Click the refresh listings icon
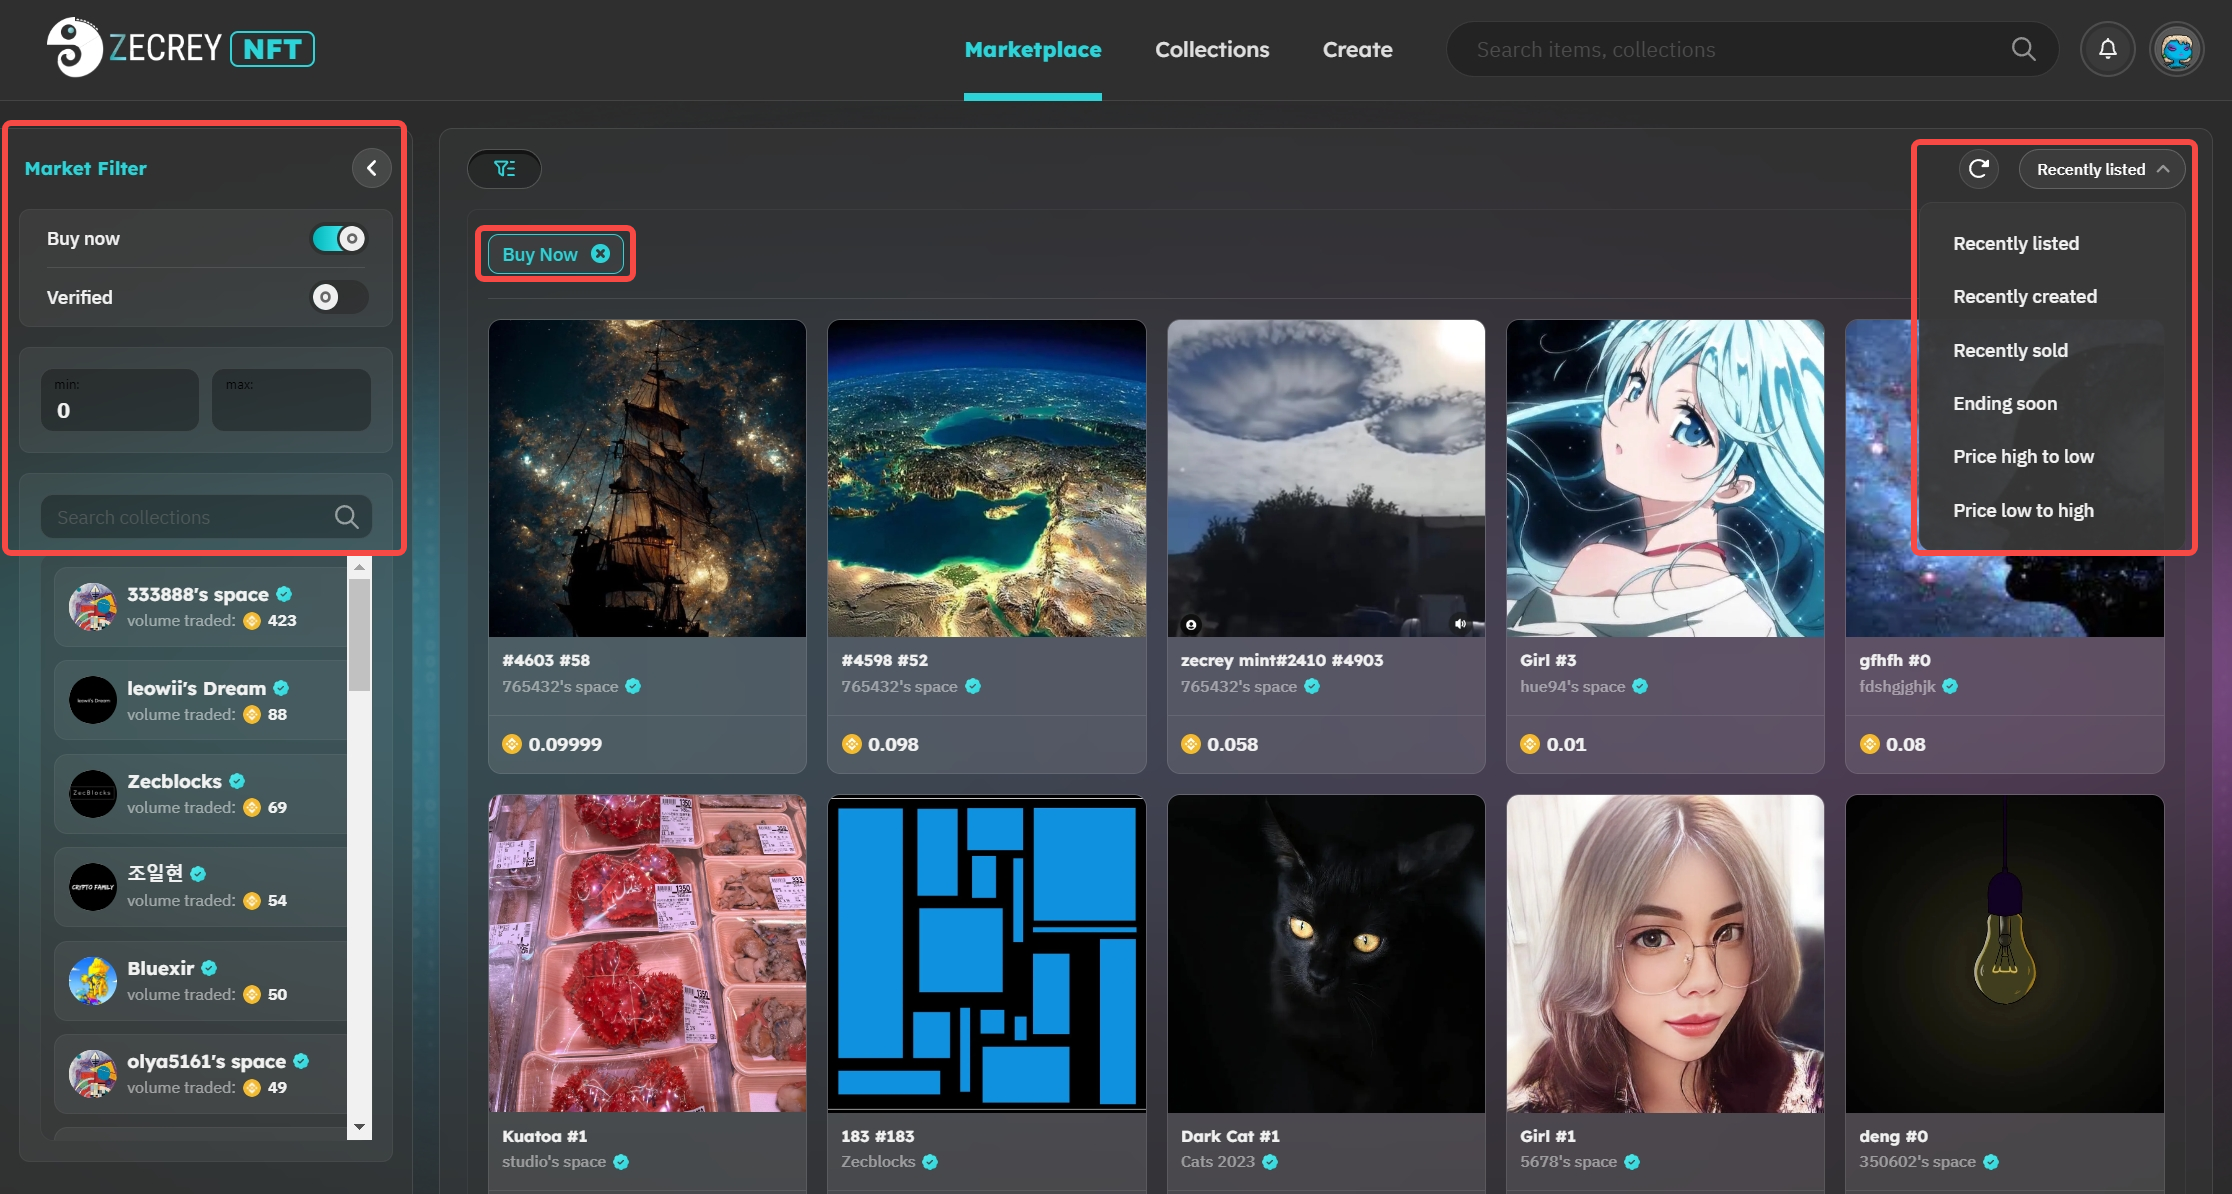This screenshot has height=1194, width=2232. (x=1978, y=169)
